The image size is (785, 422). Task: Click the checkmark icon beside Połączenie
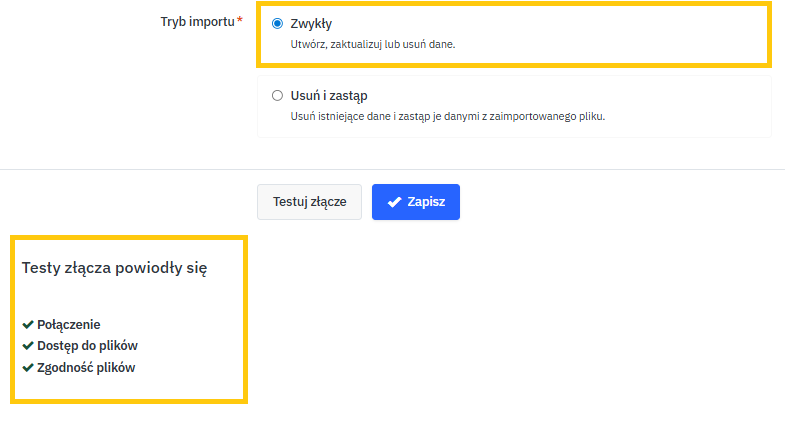point(28,325)
